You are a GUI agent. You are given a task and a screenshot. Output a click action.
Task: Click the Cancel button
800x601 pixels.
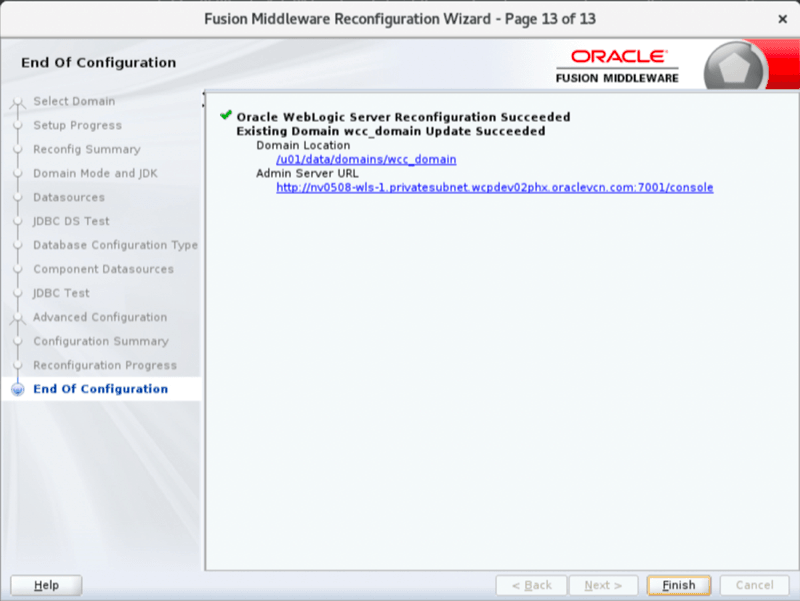point(754,585)
